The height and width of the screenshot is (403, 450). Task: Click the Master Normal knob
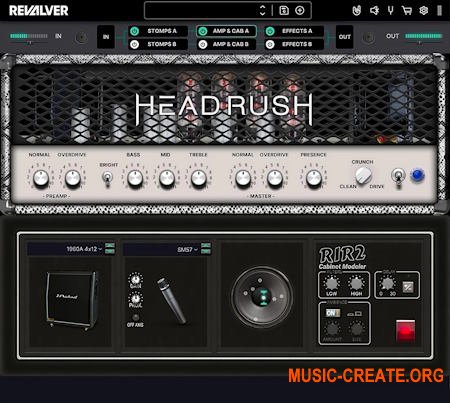243,178
